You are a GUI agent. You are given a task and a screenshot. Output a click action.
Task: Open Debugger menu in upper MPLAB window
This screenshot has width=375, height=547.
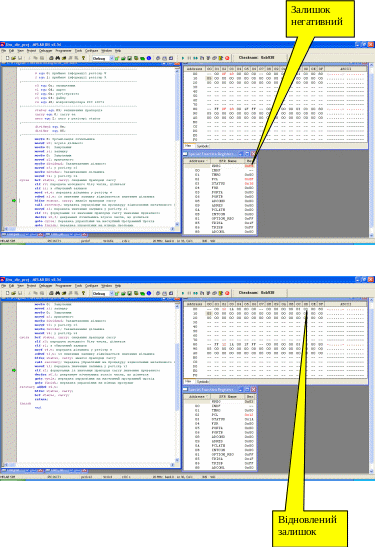click(45, 51)
